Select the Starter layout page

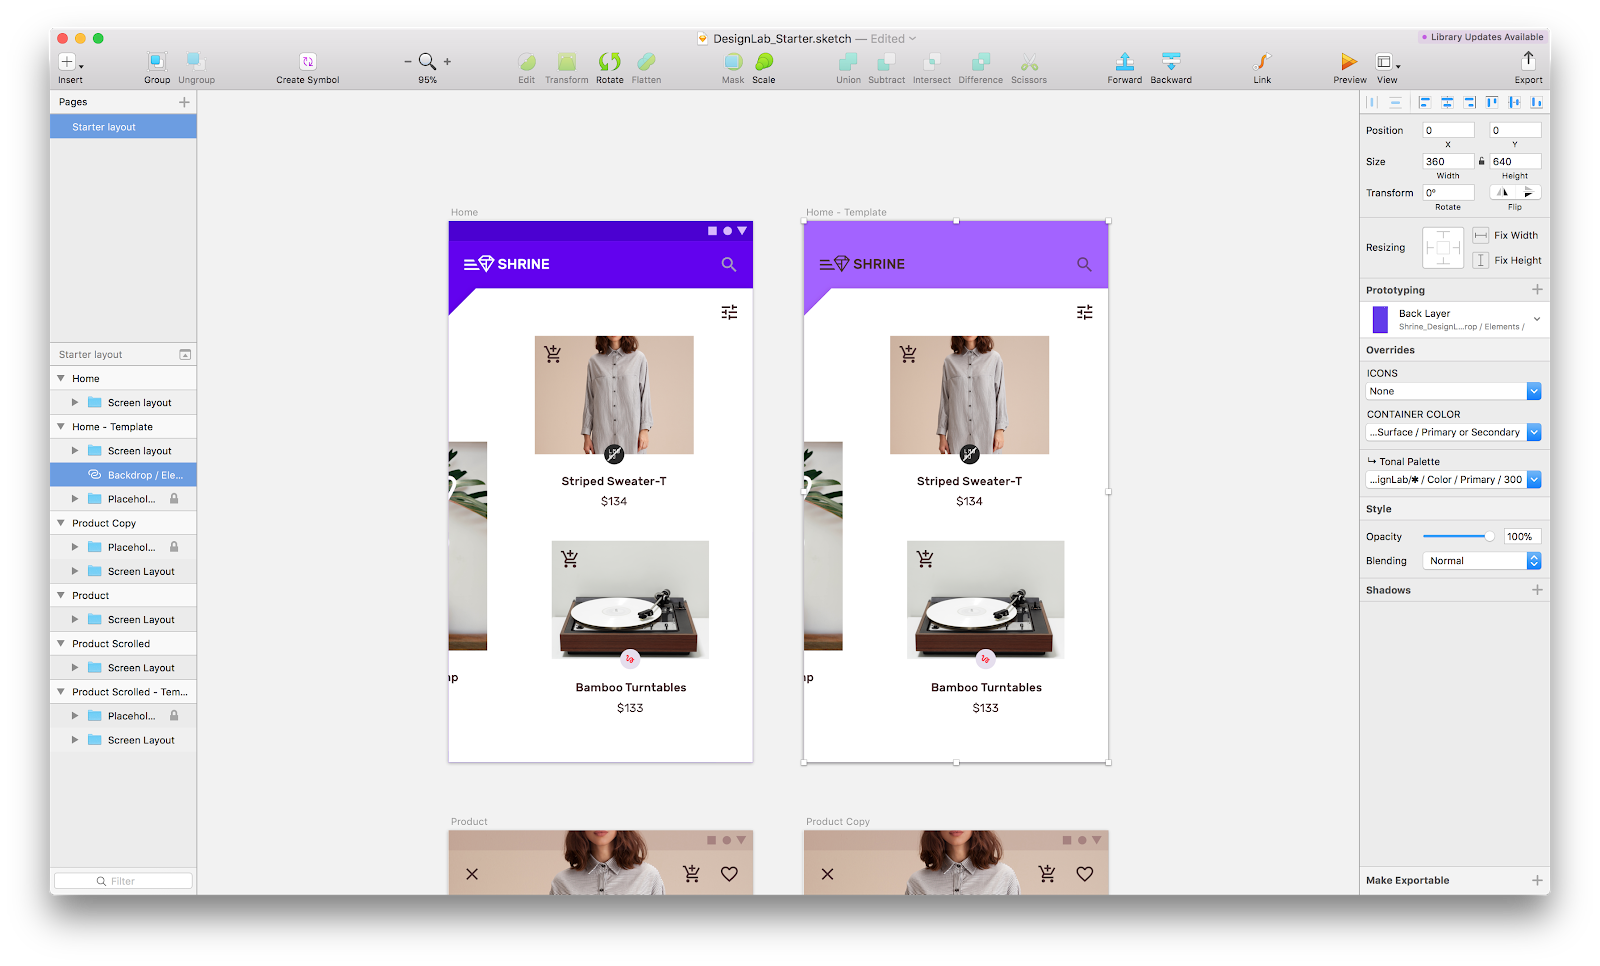tap(123, 126)
